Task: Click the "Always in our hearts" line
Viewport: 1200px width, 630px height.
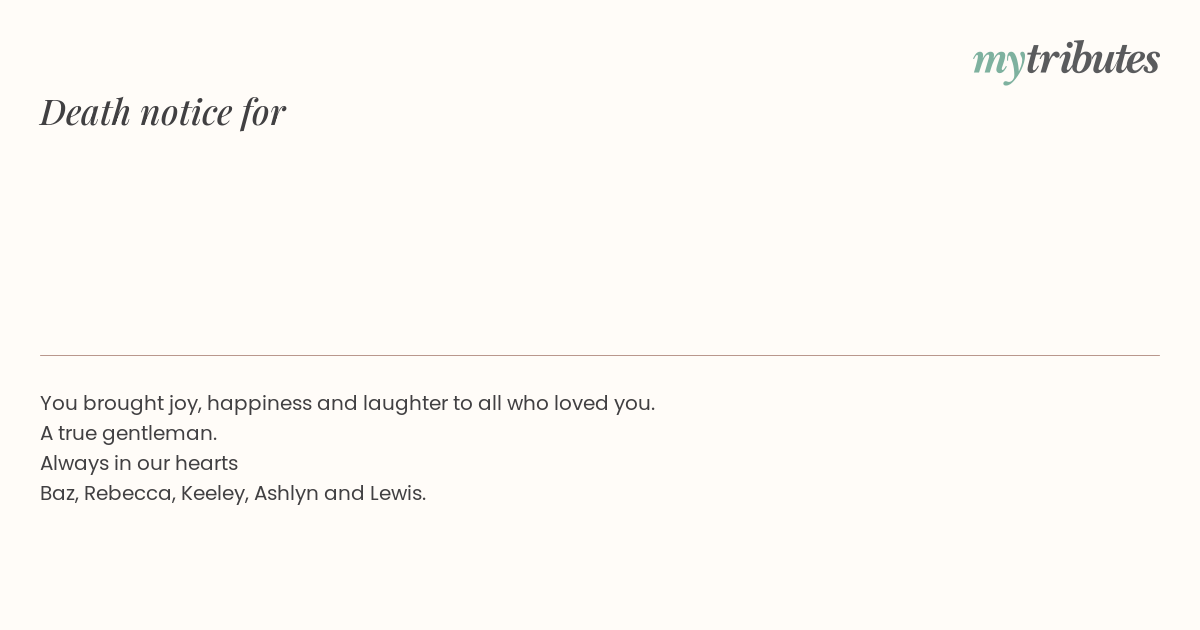Action: (139, 463)
